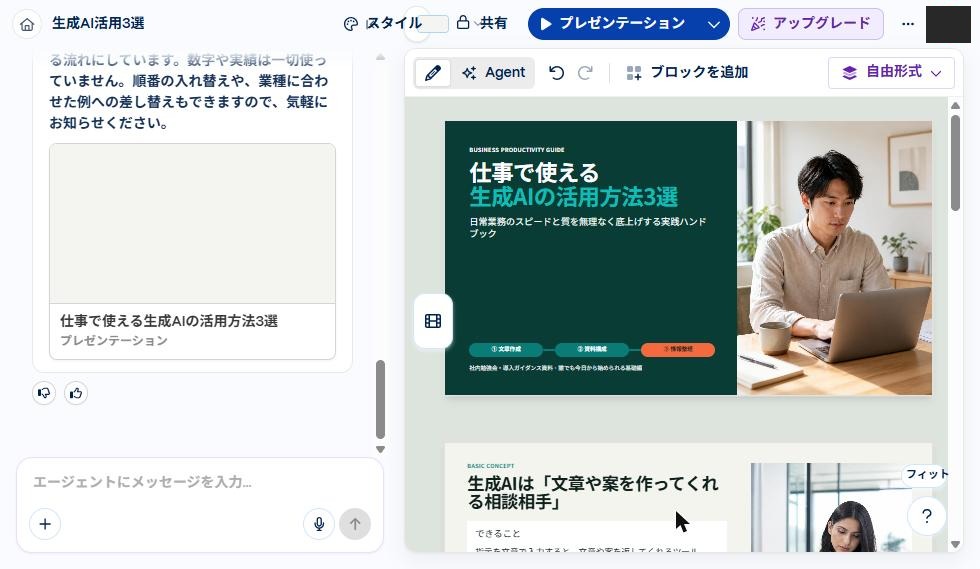980x569 pixels.
Task: Select the green heading 生成AIの活用方法3選
Action: click(x=573, y=197)
